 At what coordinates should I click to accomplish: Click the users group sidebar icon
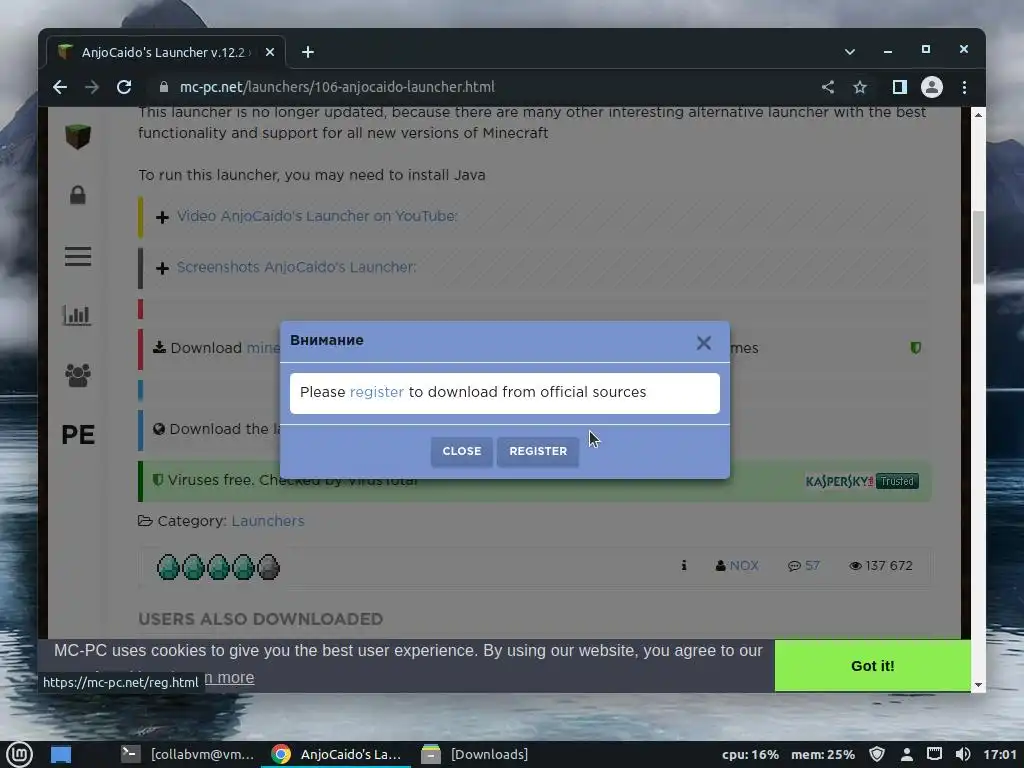click(x=78, y=375)
